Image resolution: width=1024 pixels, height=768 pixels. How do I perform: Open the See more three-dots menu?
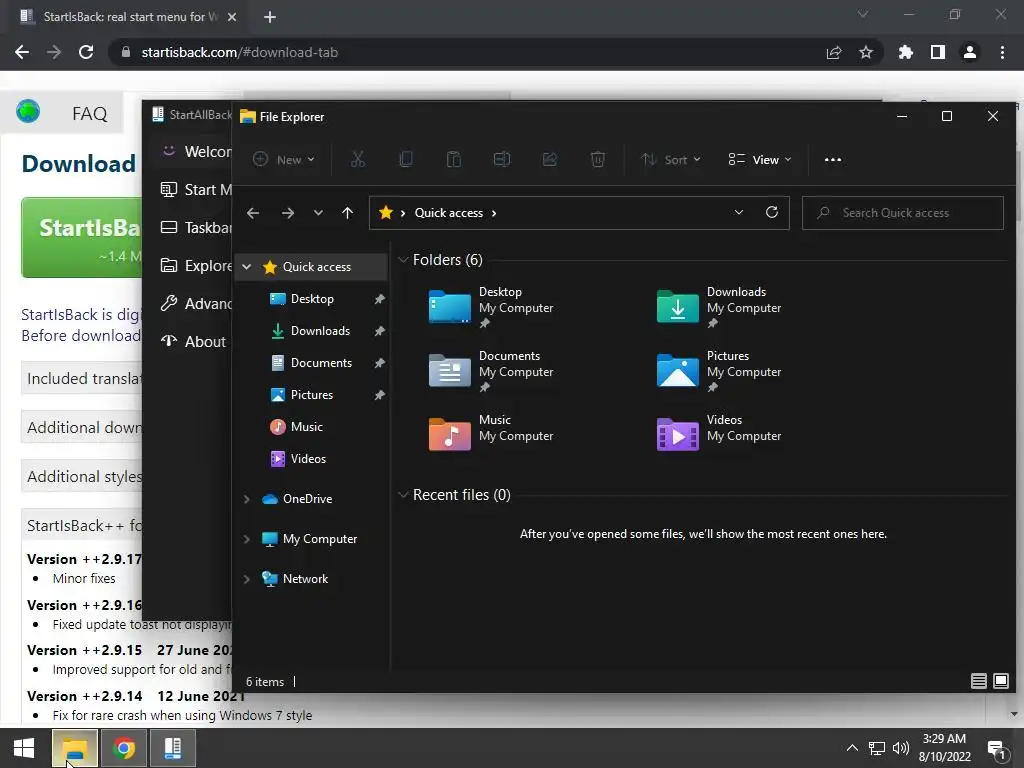(x=833, y=159)
